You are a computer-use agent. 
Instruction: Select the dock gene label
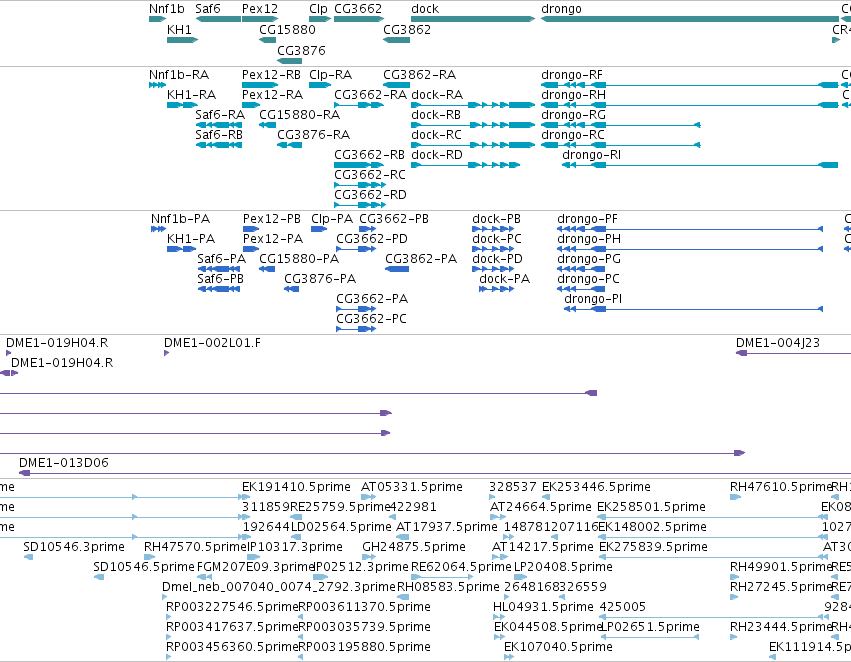pos(425,9)
